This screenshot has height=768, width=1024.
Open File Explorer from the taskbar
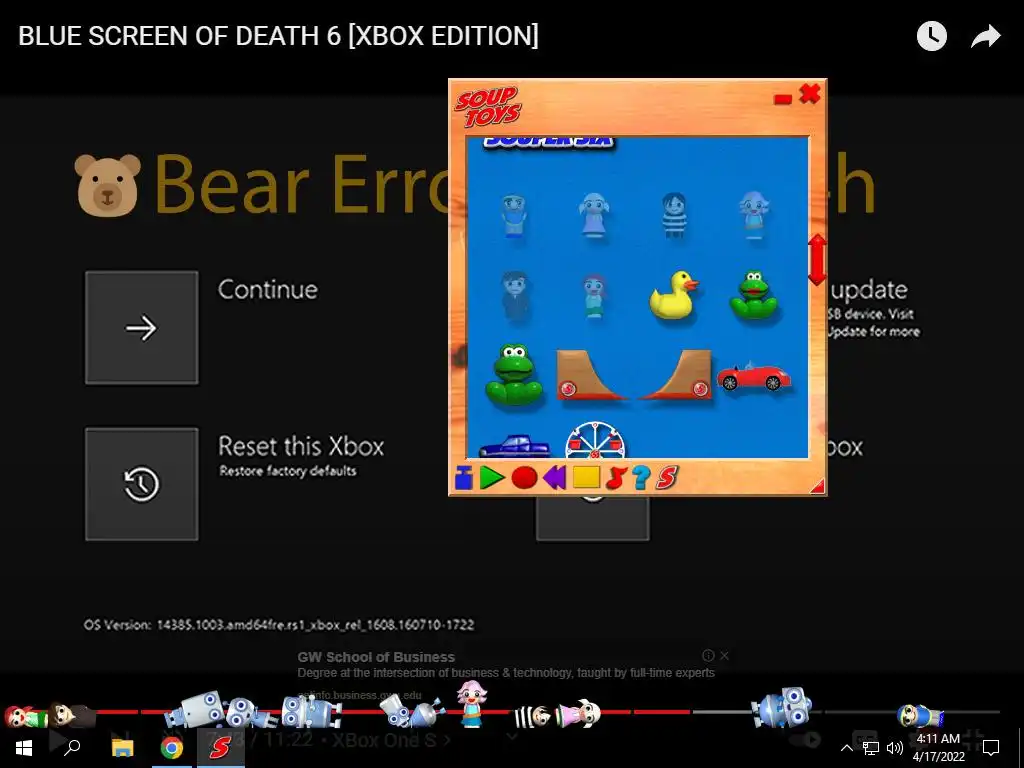click(x=122, y=748)
